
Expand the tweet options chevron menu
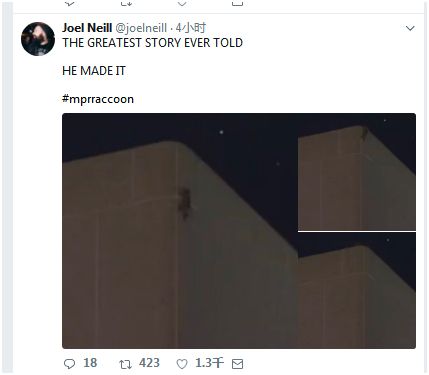click(x=410, y=28)
